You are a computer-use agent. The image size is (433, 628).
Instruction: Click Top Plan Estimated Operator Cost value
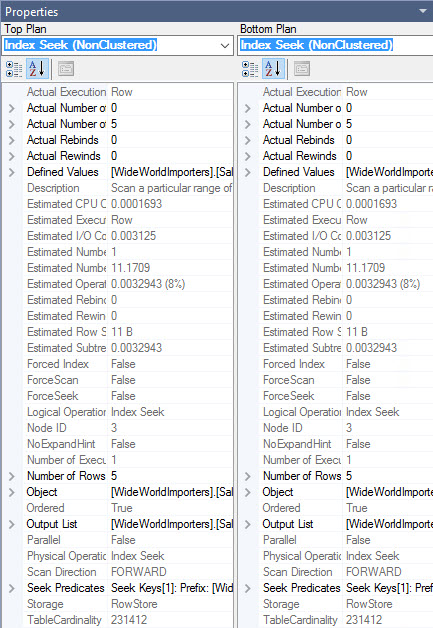(148, 284)
